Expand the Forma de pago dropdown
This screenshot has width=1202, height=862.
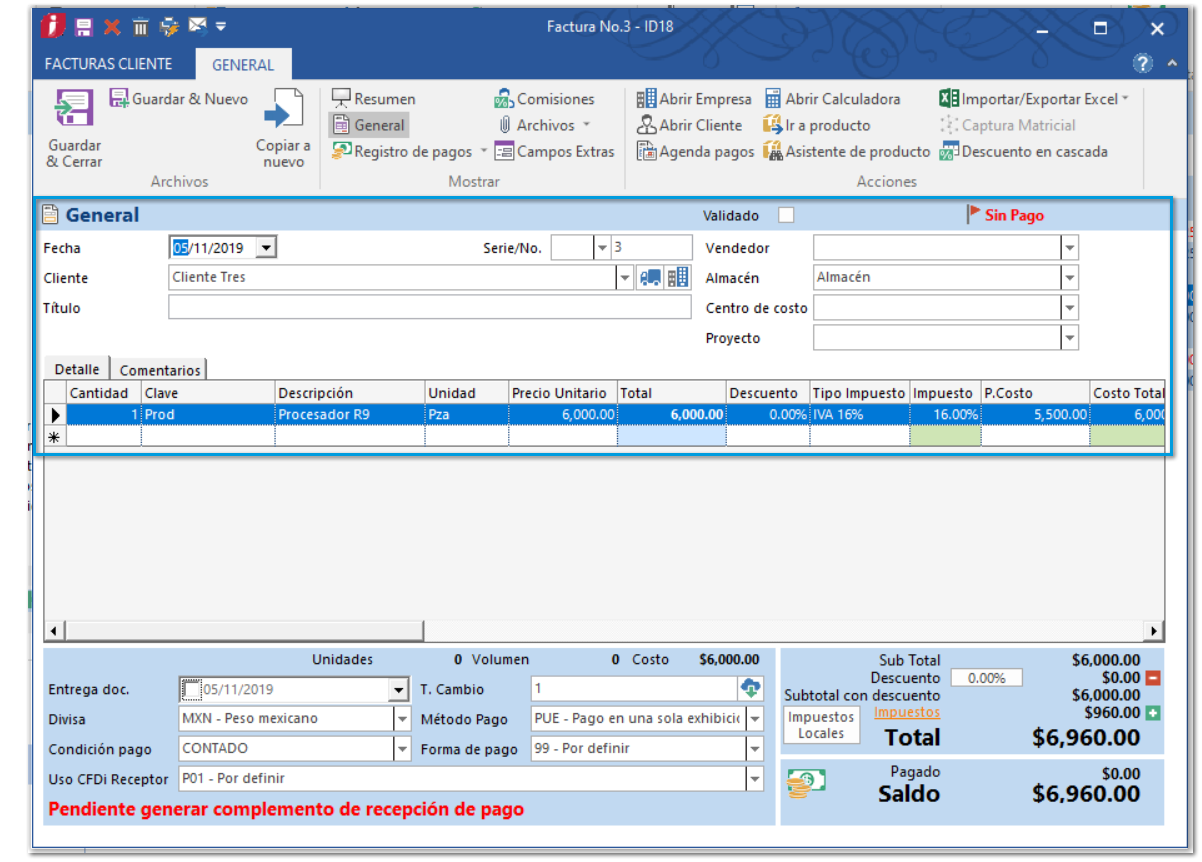pos(754,749)
